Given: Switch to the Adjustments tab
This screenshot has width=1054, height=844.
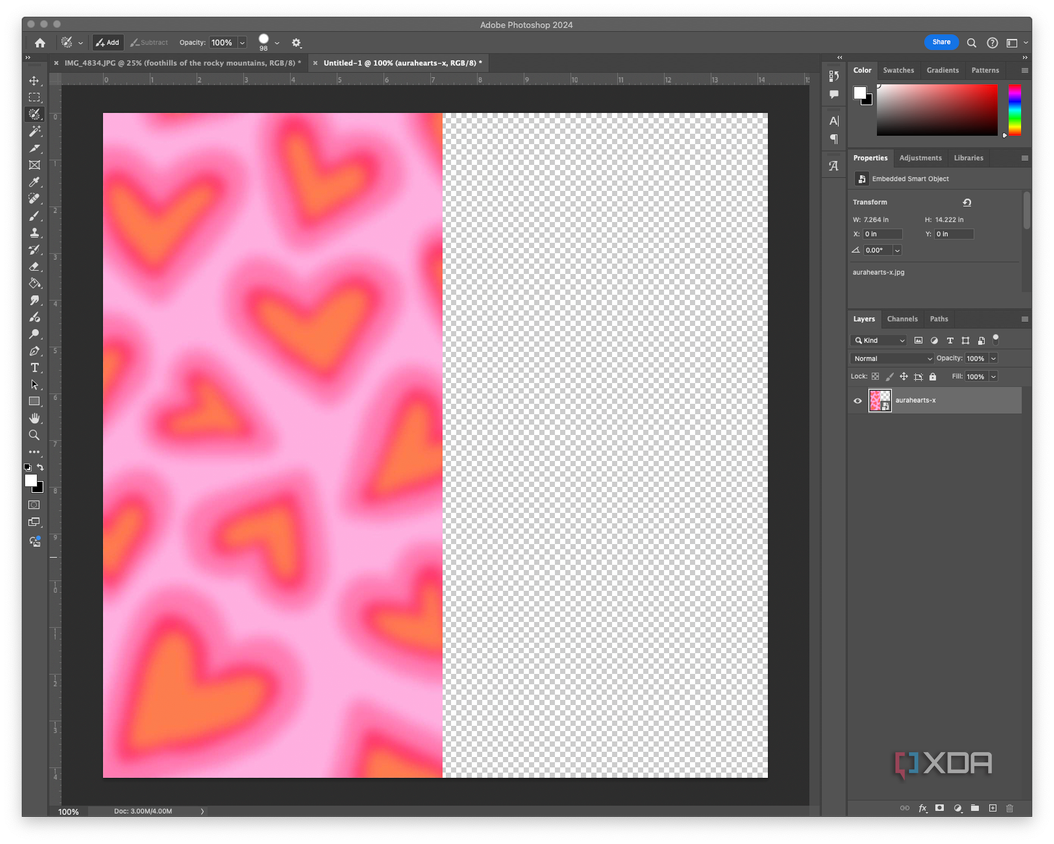Looking at the screenshot, I should click(920, 158).
